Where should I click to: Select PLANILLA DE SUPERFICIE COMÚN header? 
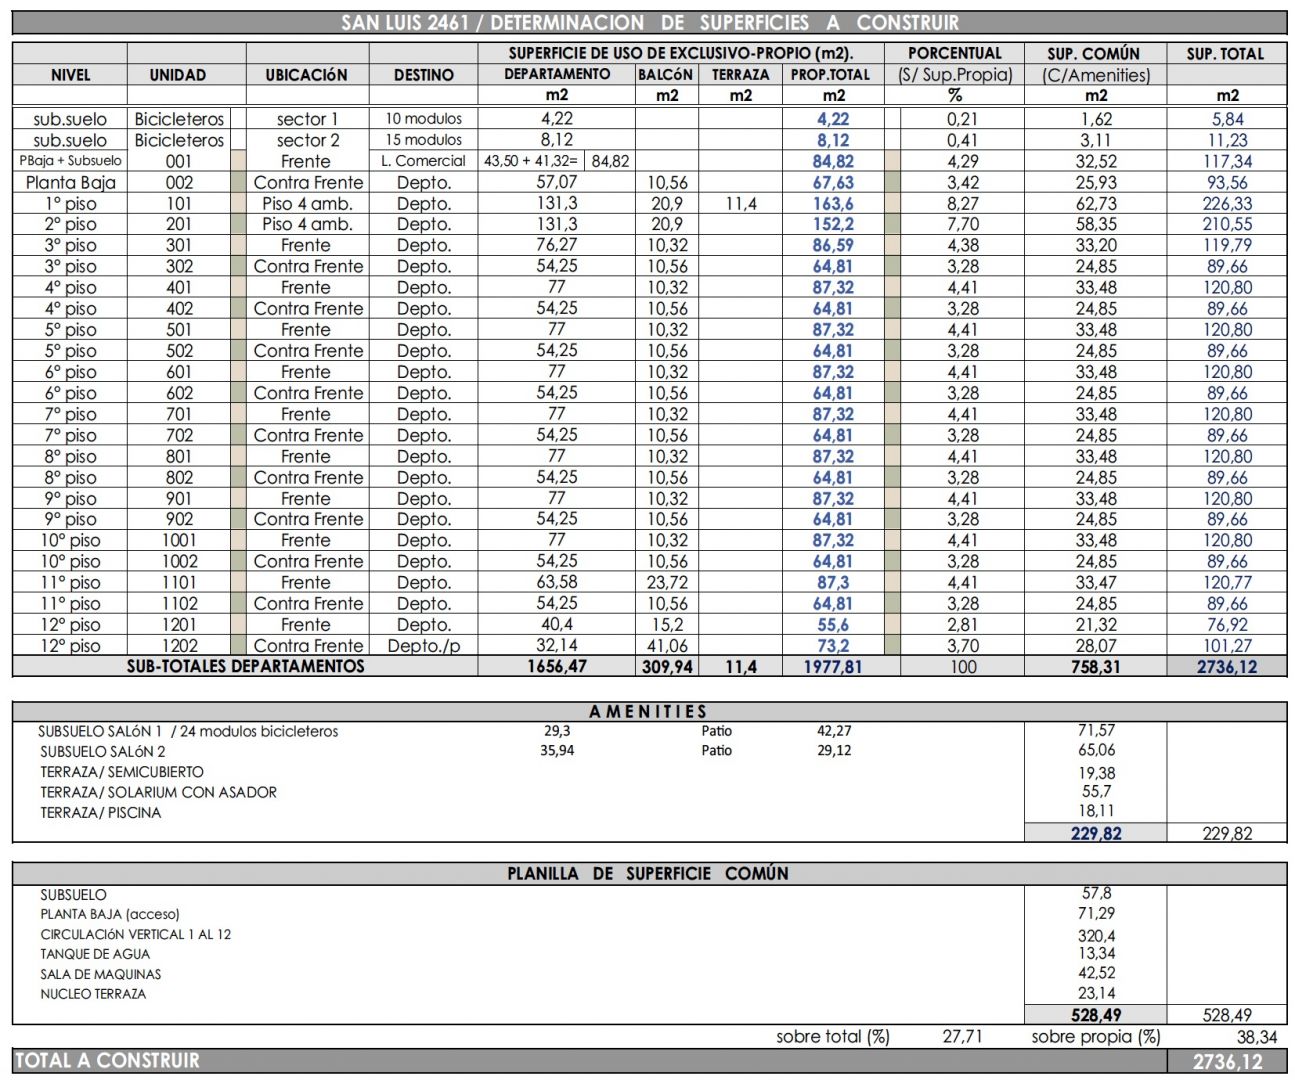(649, 873)
